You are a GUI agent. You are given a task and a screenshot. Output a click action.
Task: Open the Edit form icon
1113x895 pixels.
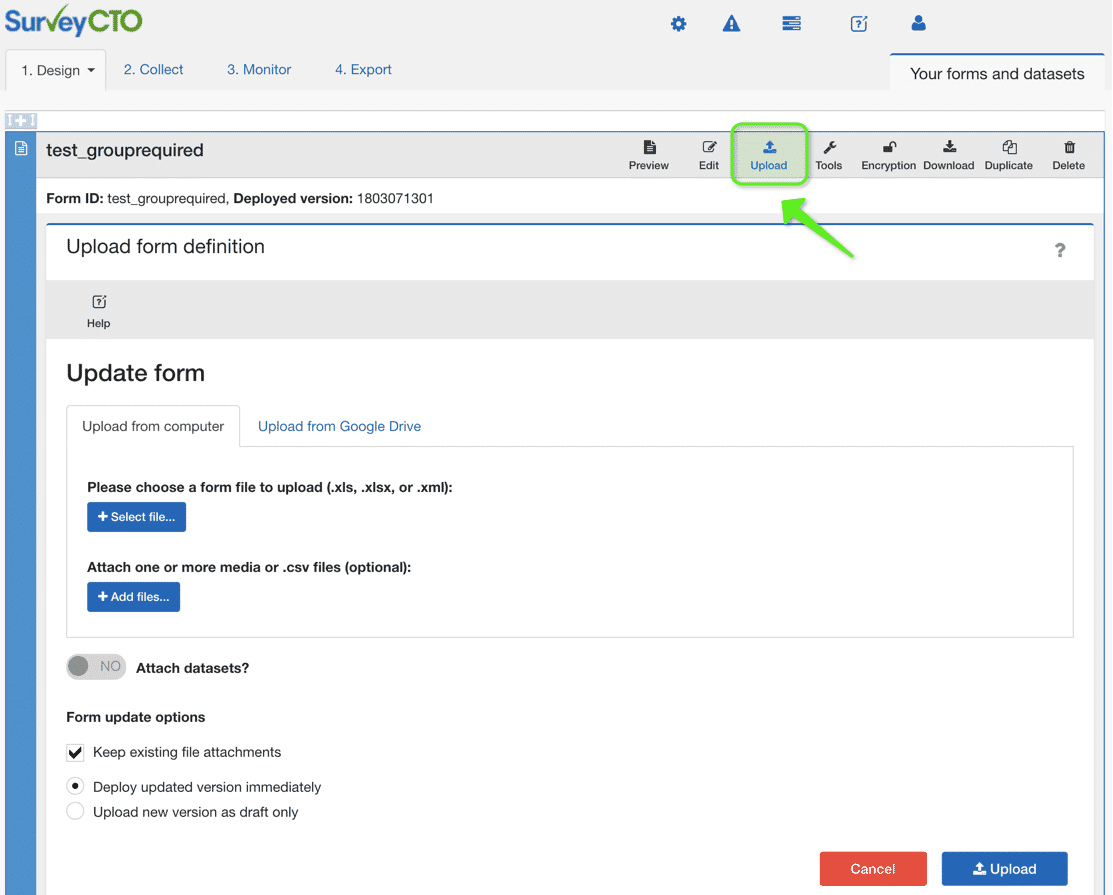click(x=708, y=155)
